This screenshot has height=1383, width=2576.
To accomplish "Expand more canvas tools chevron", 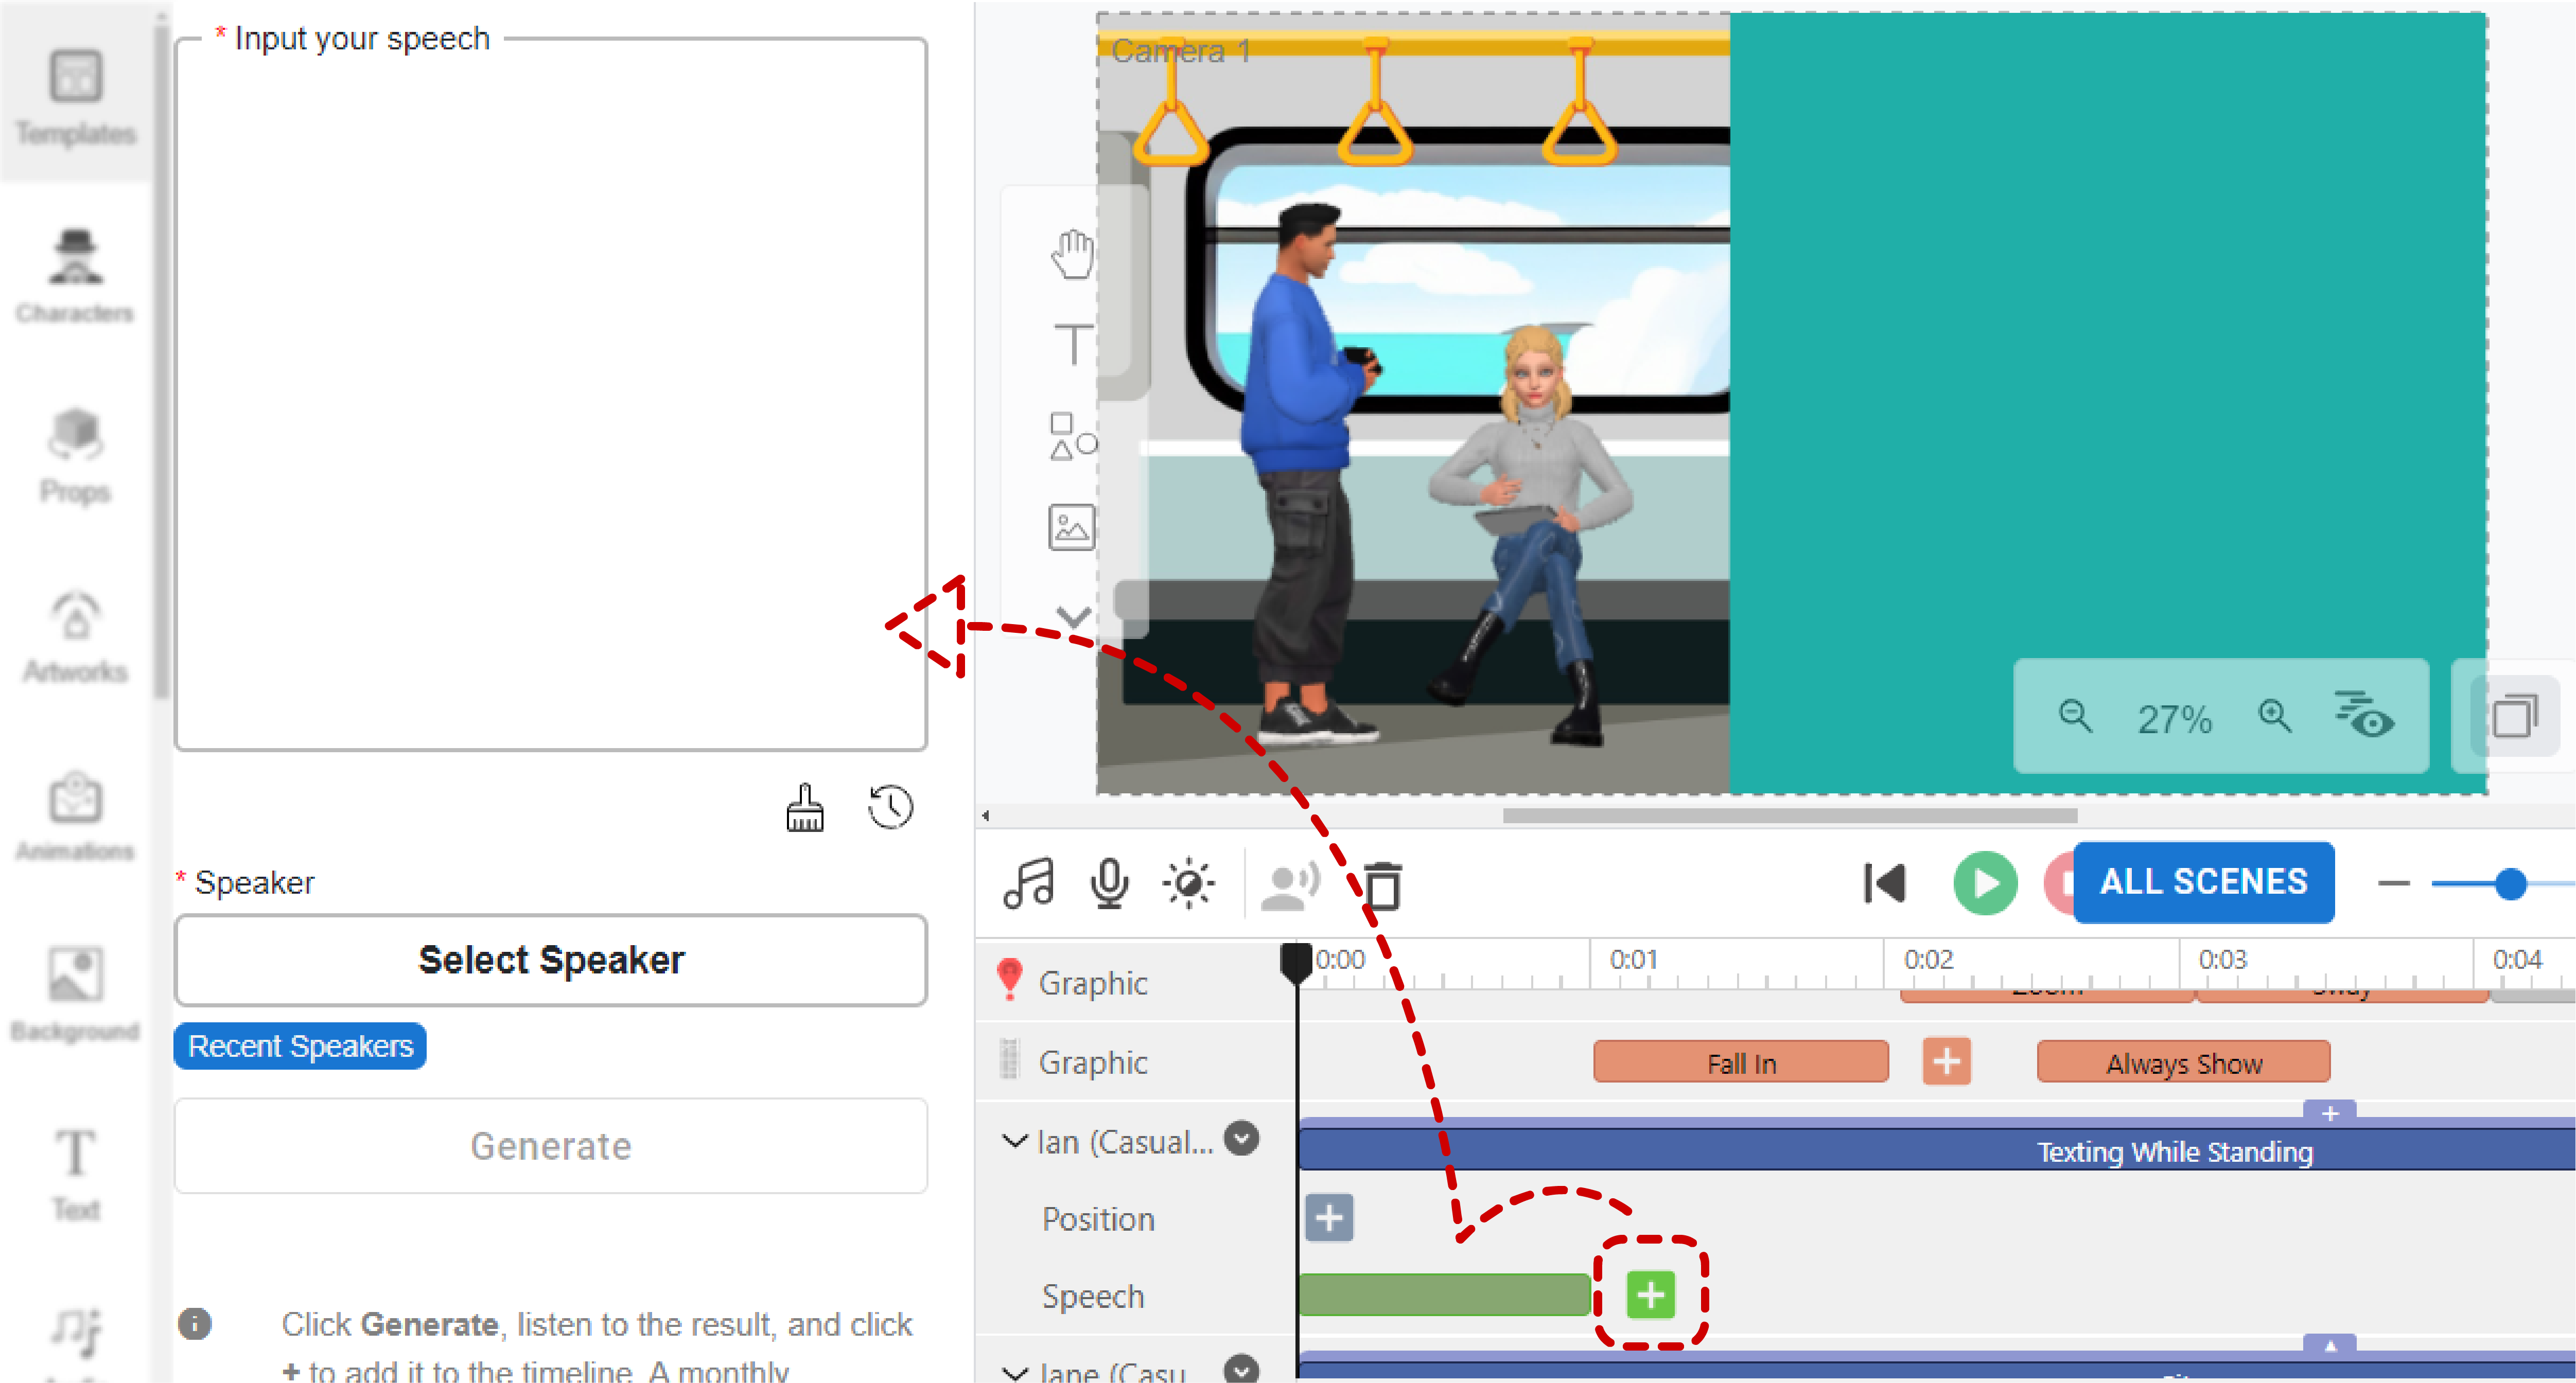I will point(1073,616).
